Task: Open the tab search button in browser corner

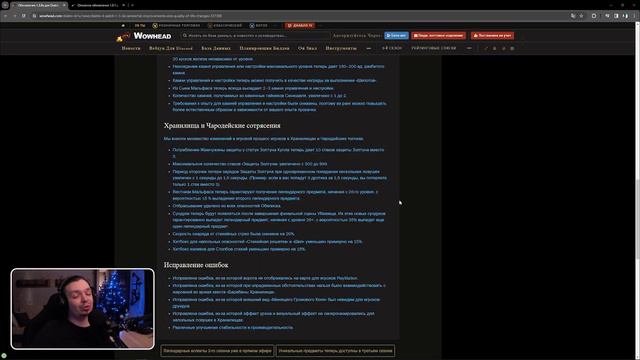Action: (5, 5)
